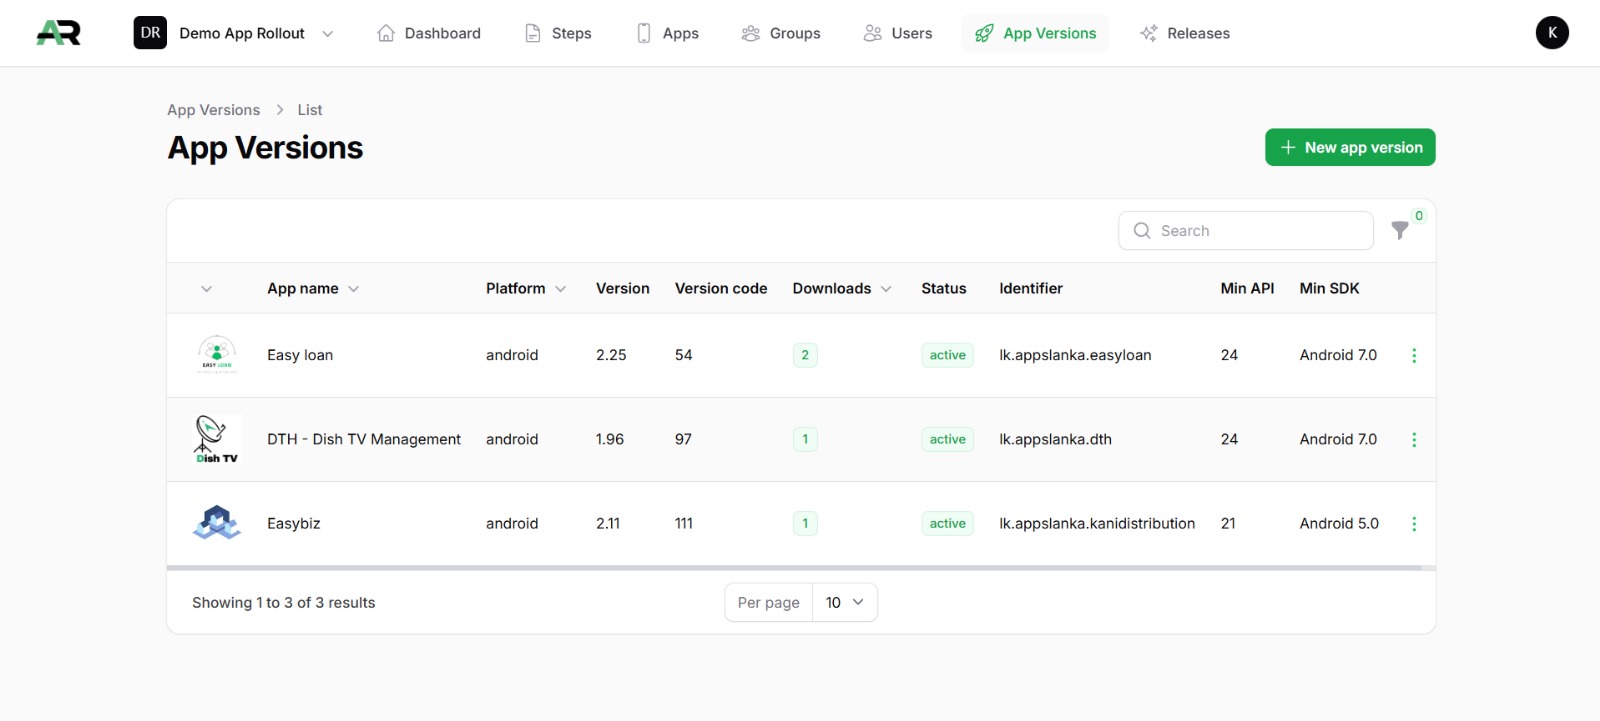Click the AR logo in header
The width and height of the screenshot is (1600, 721).
click(x=58, y=33)
